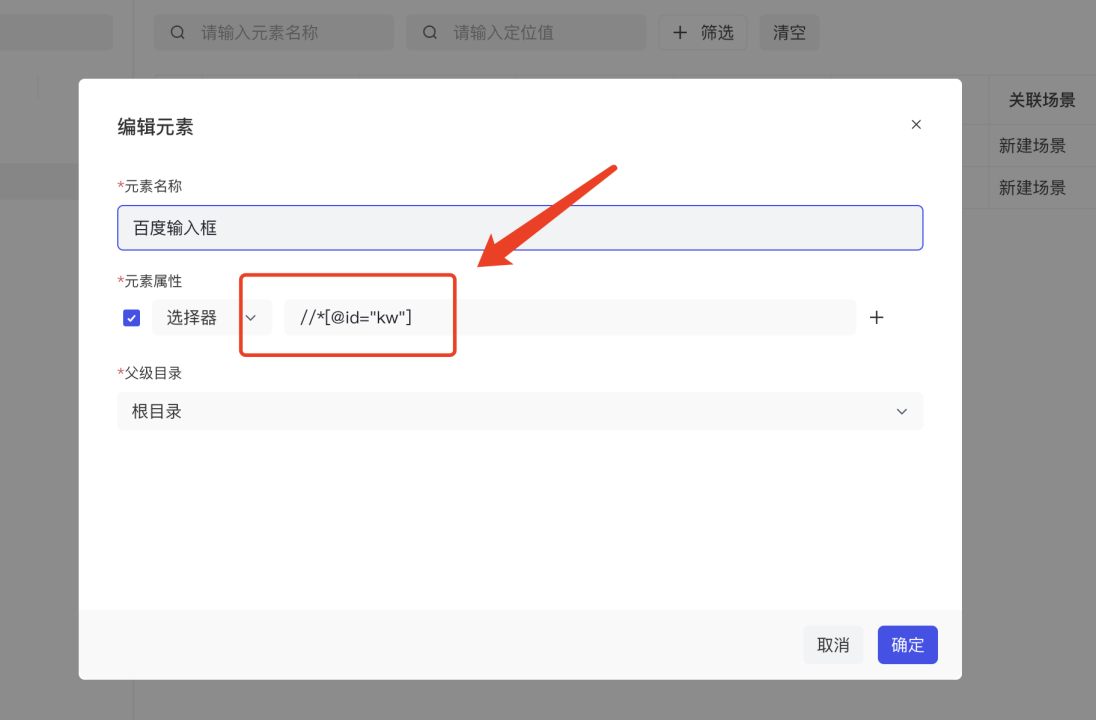This screenshot has height=720, width=1096.
Task: Click the plus icon in 筛选 button
Action: click(679, 32)
